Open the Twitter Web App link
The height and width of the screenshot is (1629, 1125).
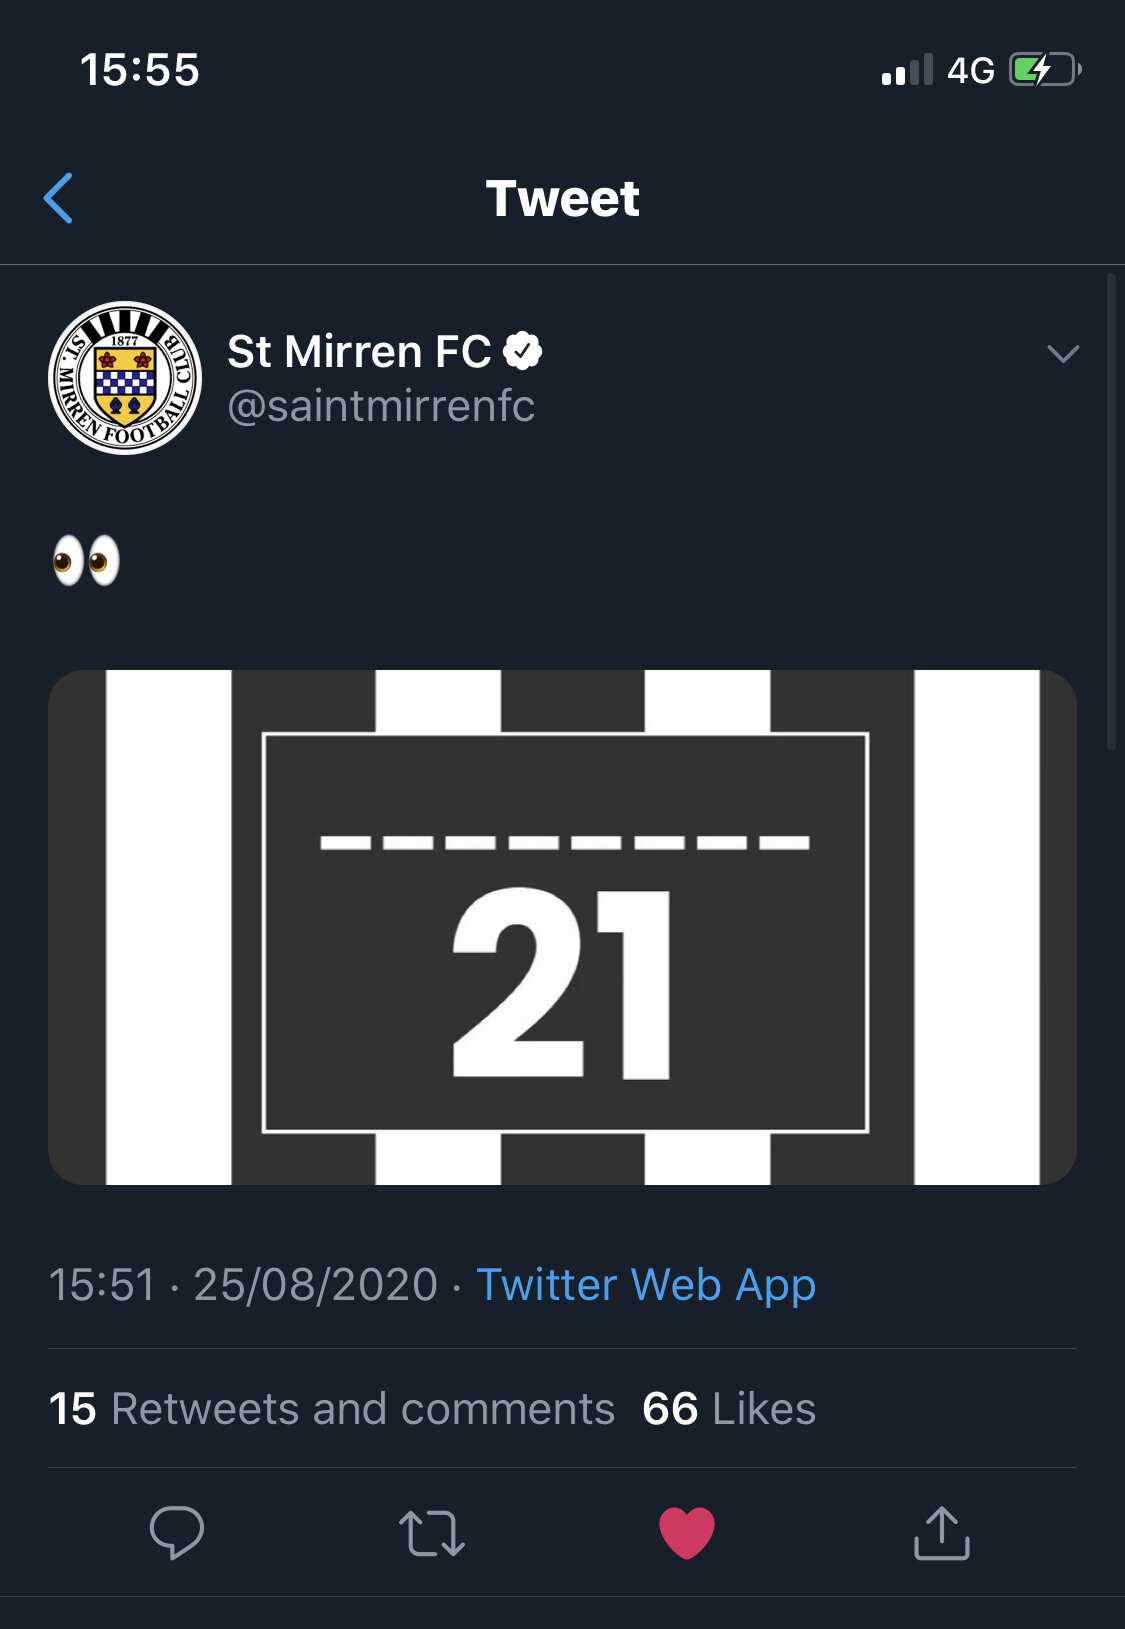click(646, 1285)
